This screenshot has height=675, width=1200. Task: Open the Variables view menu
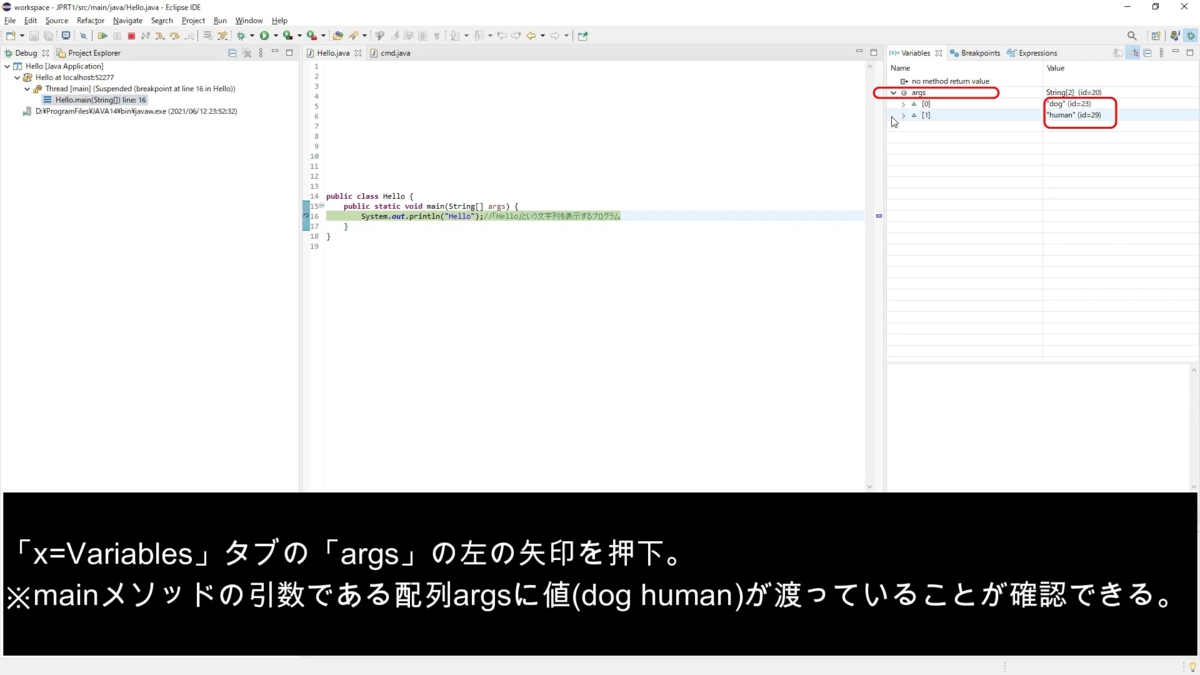[1161, 53]
